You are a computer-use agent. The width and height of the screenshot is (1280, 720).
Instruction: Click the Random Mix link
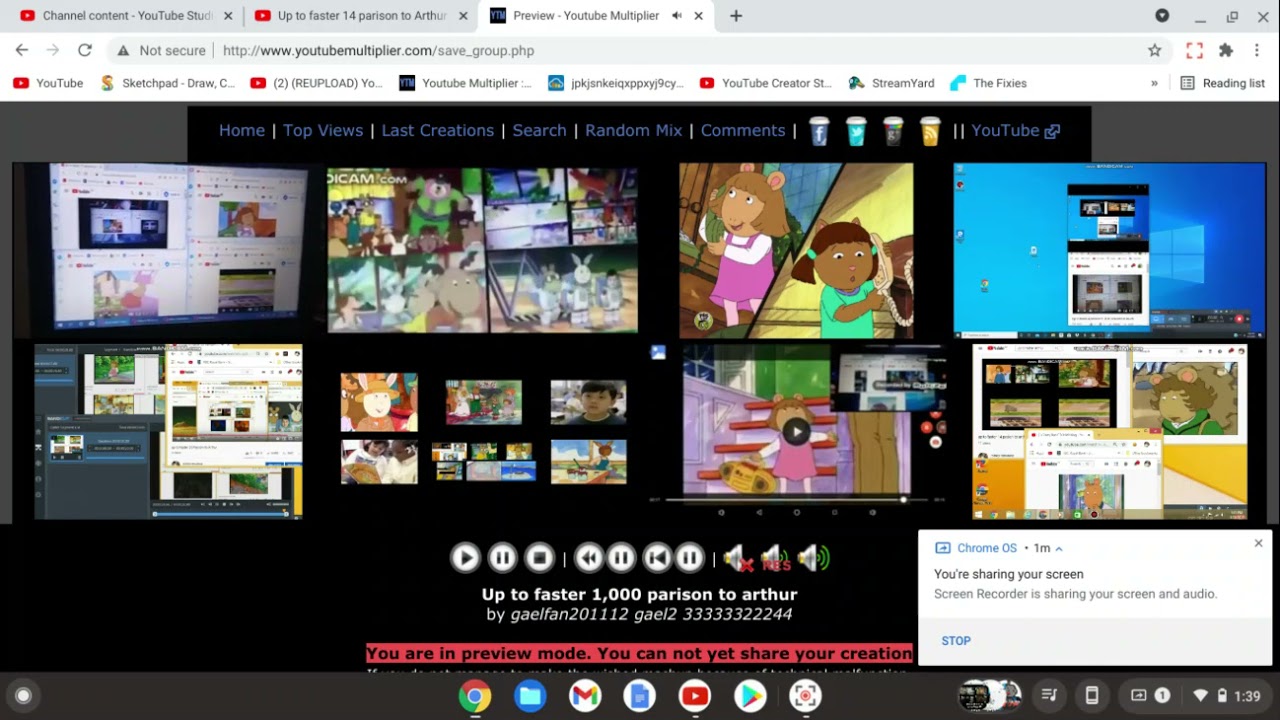tap(634, 130)
